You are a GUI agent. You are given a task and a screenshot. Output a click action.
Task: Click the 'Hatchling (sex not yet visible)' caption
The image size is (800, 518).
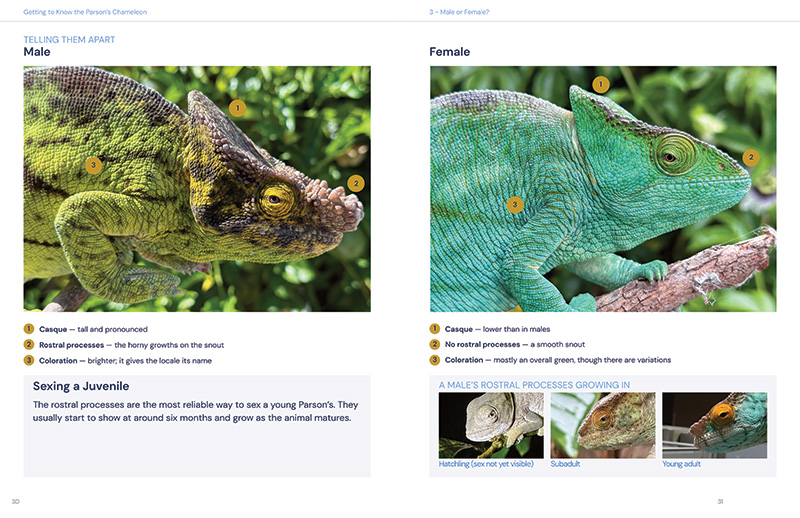(x=486, y=464)
